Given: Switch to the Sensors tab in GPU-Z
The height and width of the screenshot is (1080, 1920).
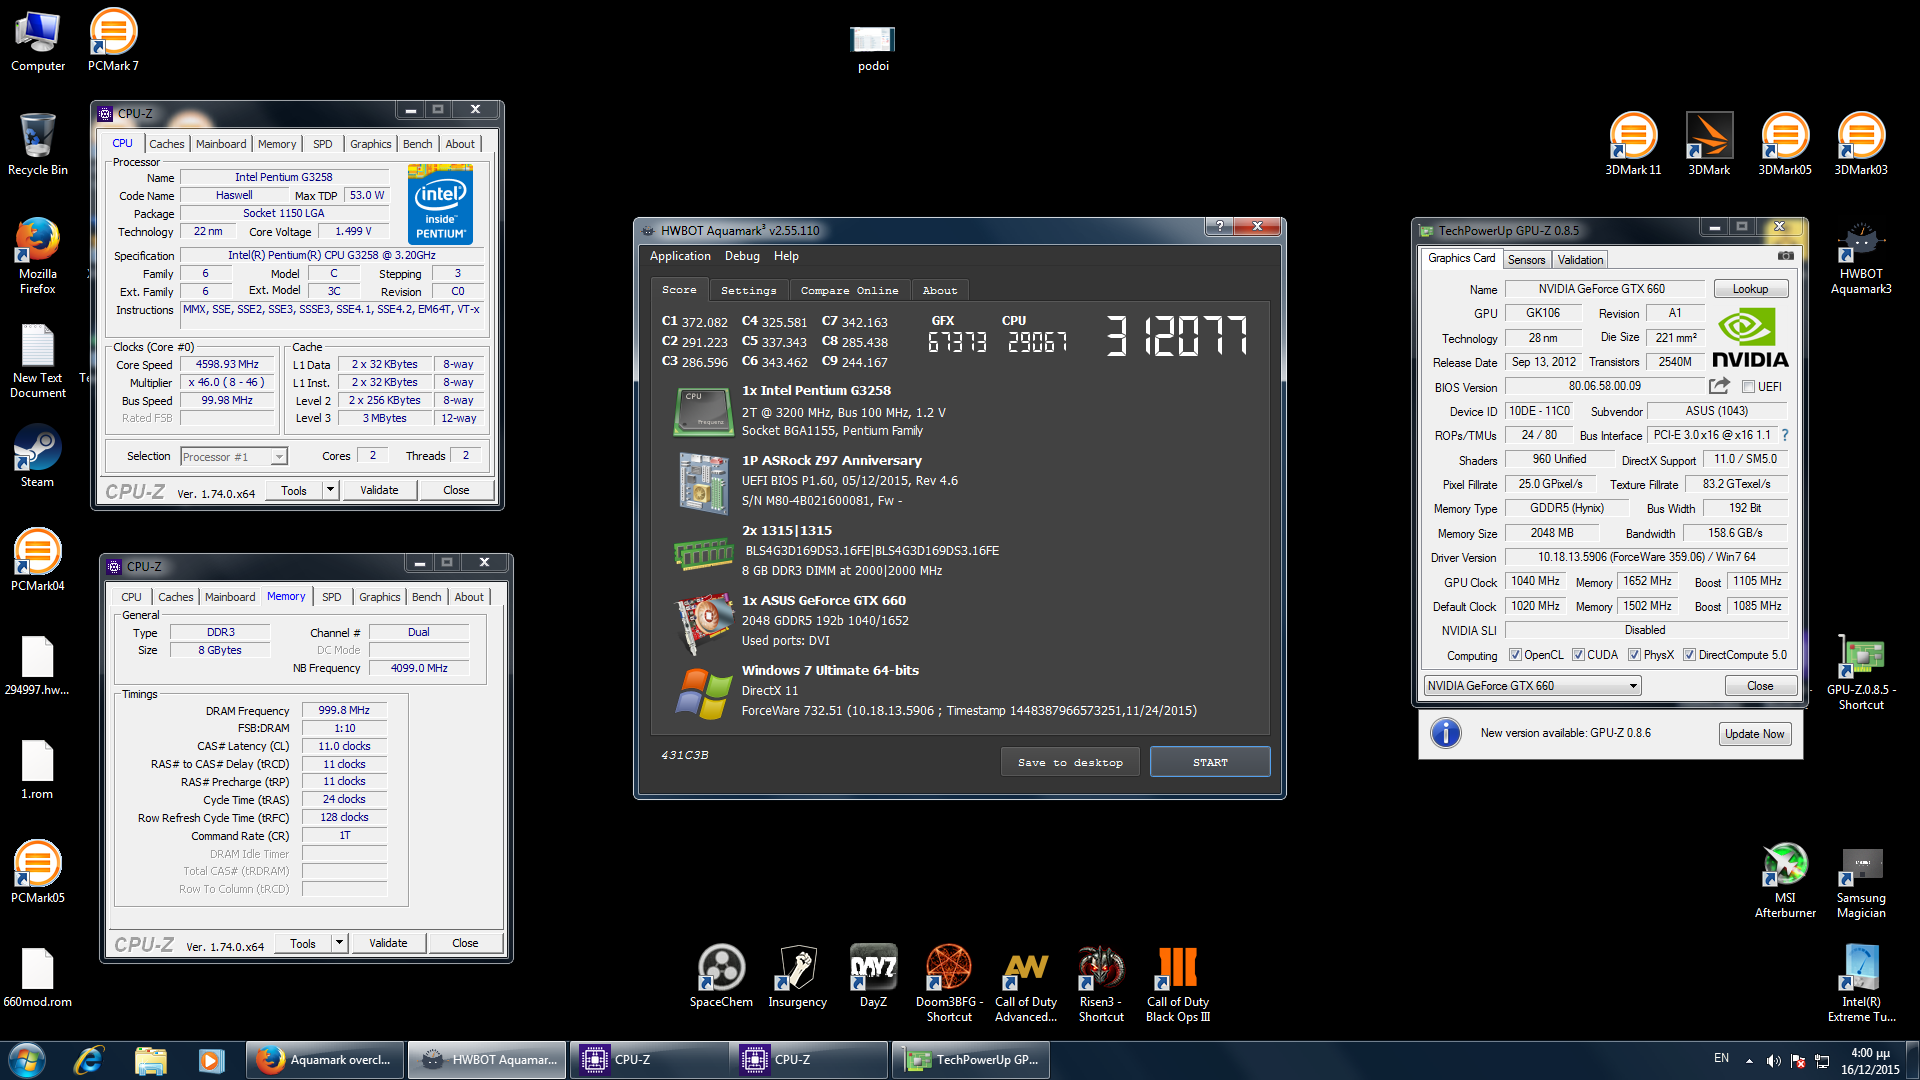Looking at the screenshot, I should [x=1526, y=259].
